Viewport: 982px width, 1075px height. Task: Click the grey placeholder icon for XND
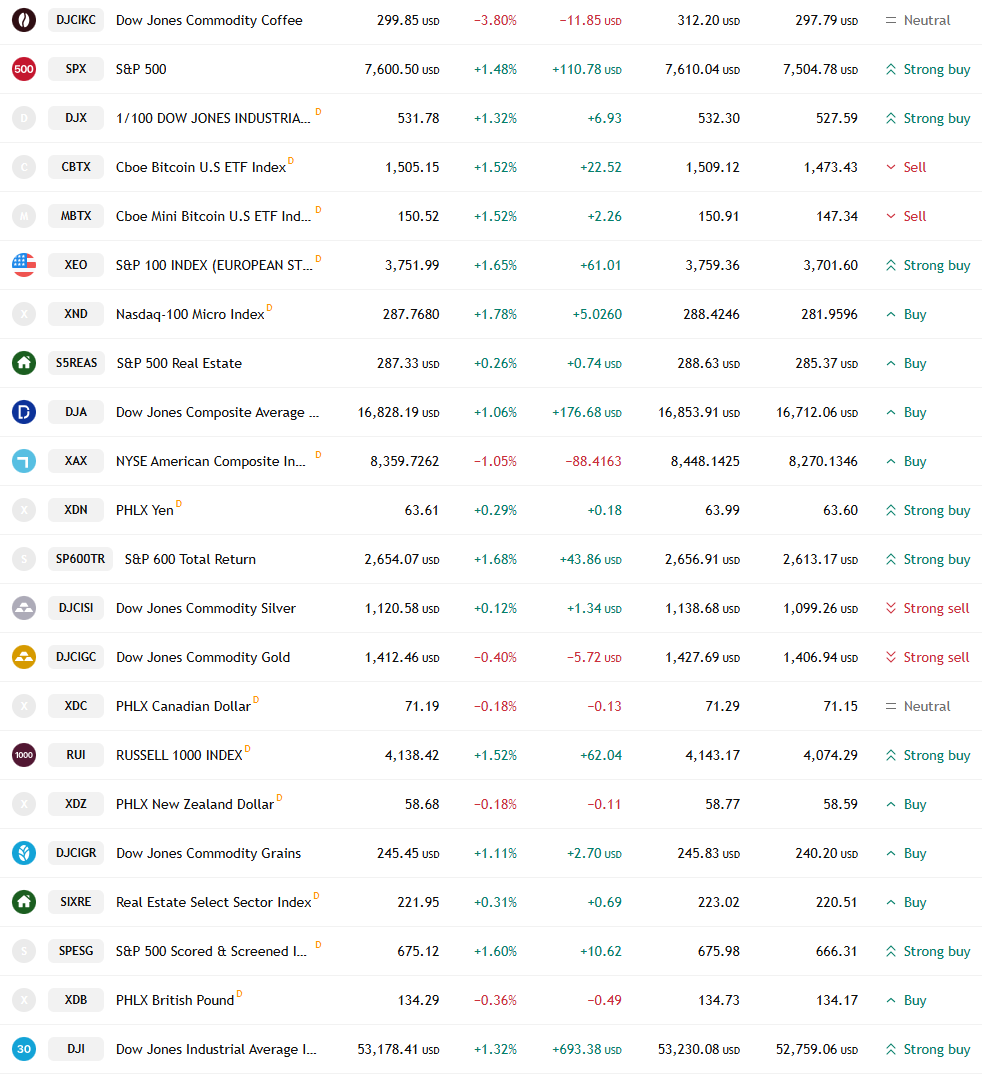(24, 314)
